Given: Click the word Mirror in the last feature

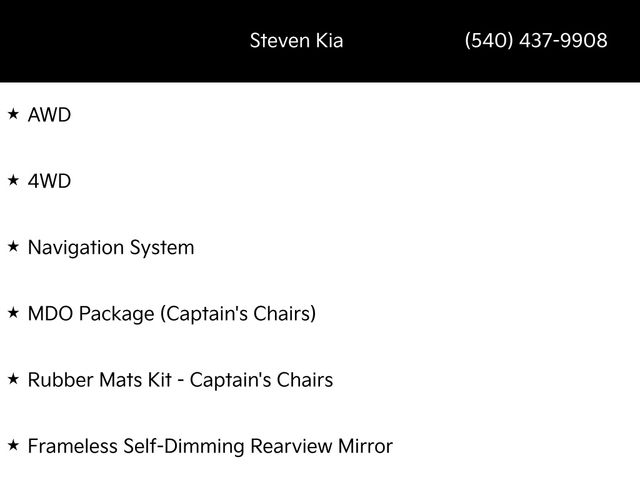Looking at the screenshot, I should tap(363, 446).
